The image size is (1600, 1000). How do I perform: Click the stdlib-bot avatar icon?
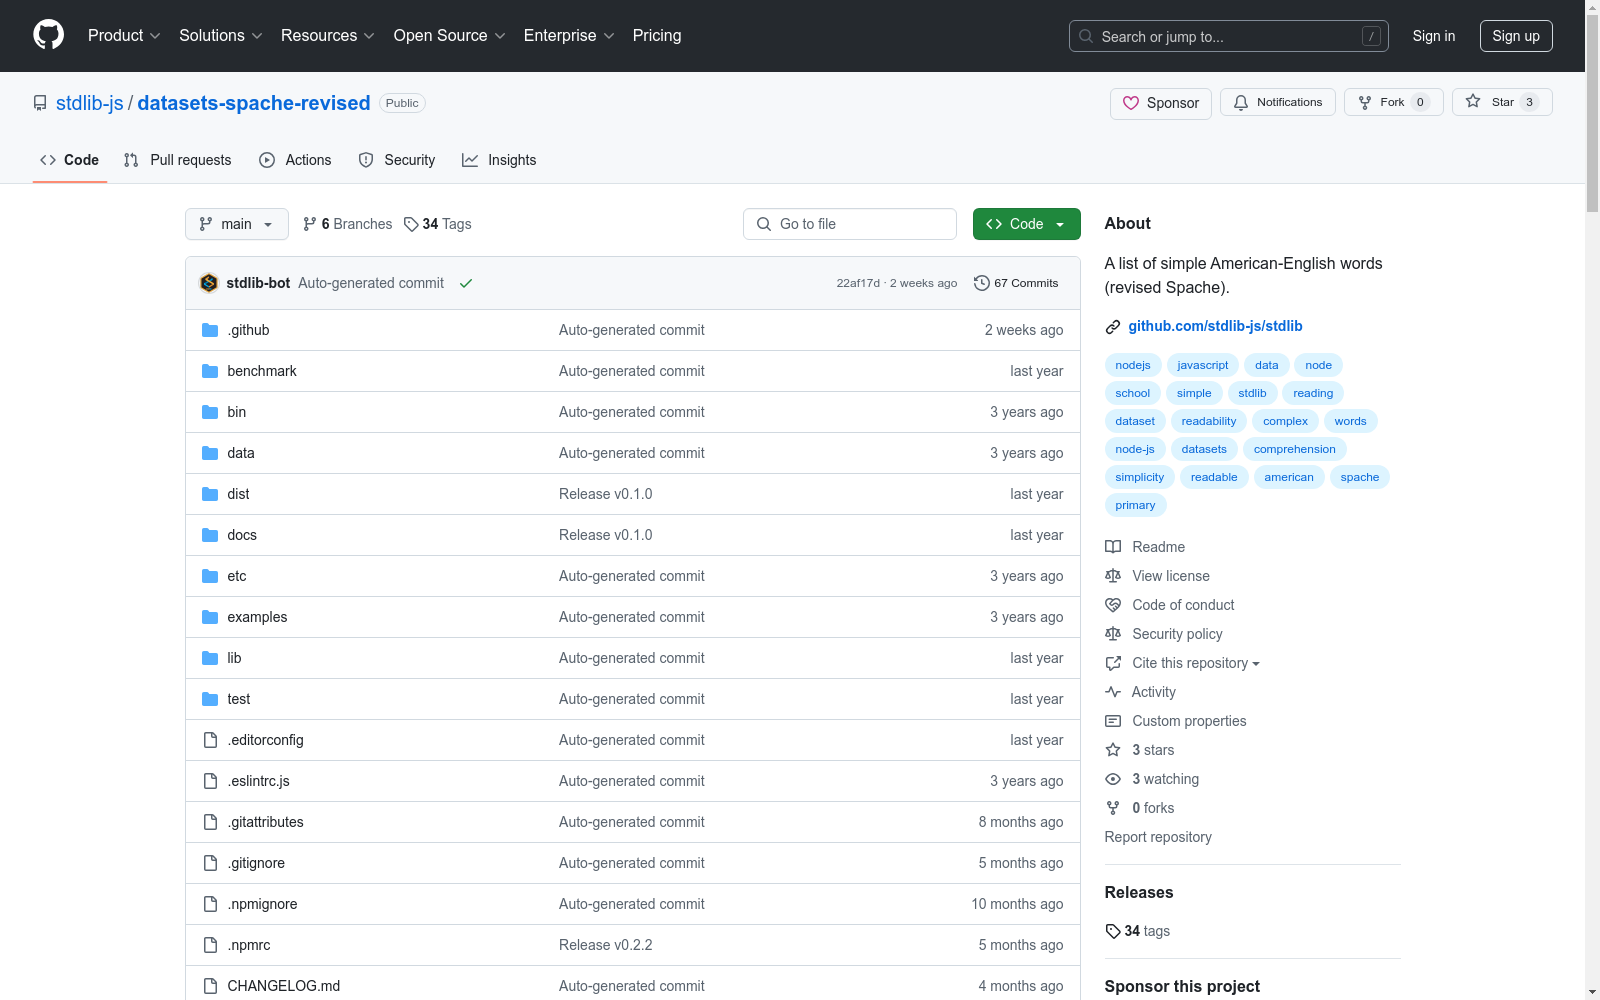[209, 283]
